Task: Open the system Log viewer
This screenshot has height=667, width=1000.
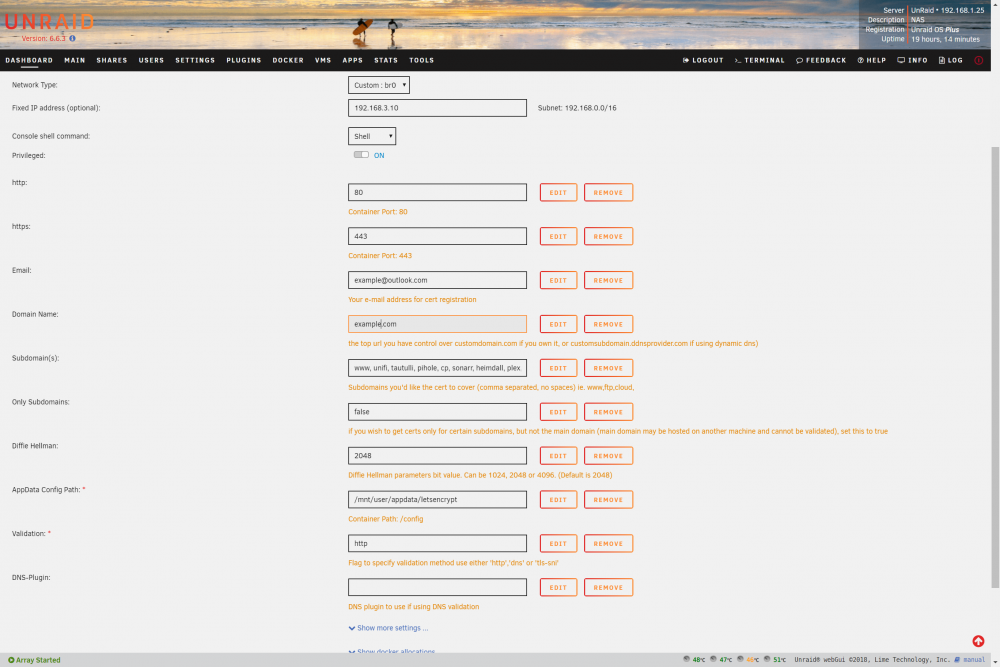Action: pyautogui.click(x=950, y=60)
